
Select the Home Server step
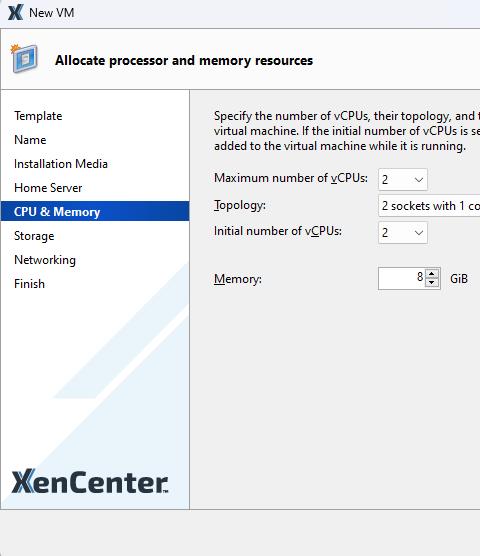pos(48,188)
